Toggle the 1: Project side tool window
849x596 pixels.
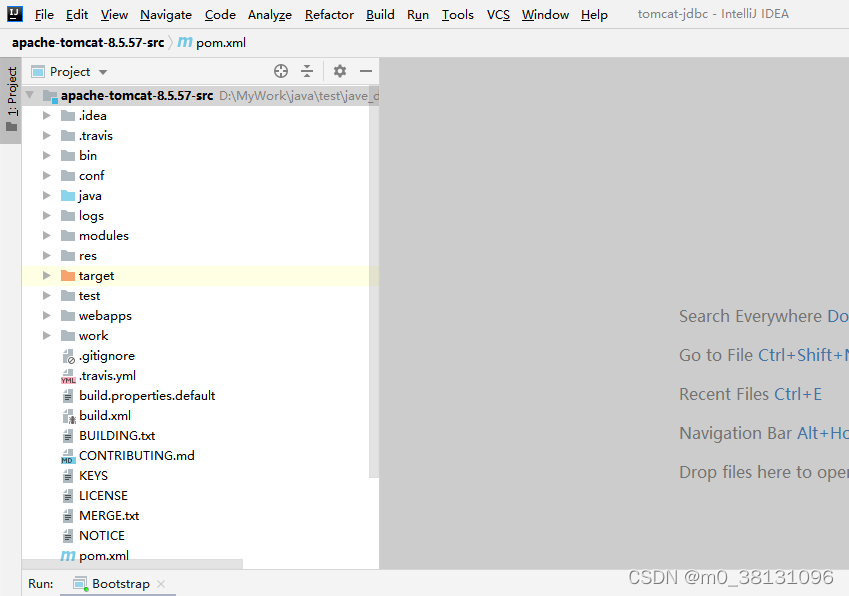tap(11, 100)
